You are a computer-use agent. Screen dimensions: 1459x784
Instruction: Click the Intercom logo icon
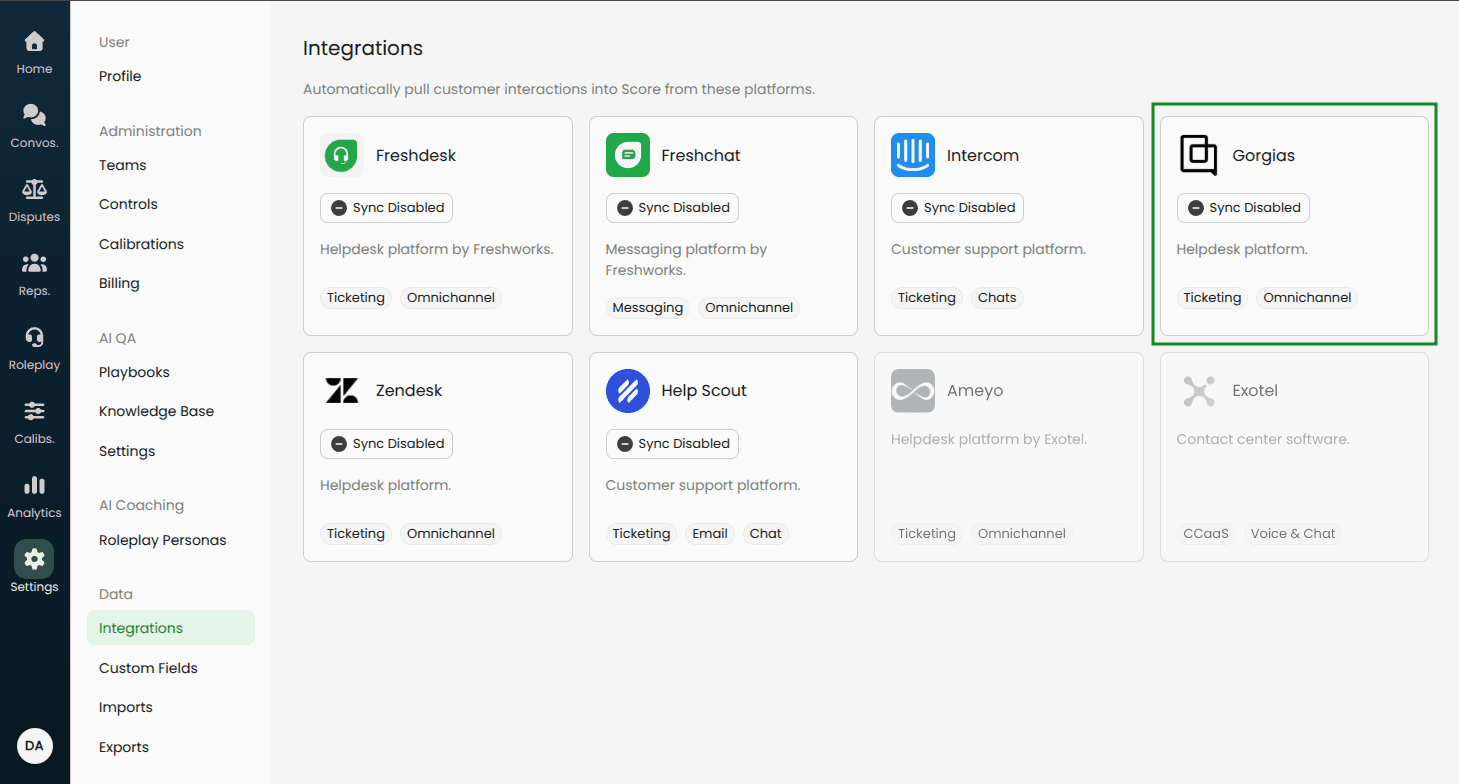pos(913,155)
